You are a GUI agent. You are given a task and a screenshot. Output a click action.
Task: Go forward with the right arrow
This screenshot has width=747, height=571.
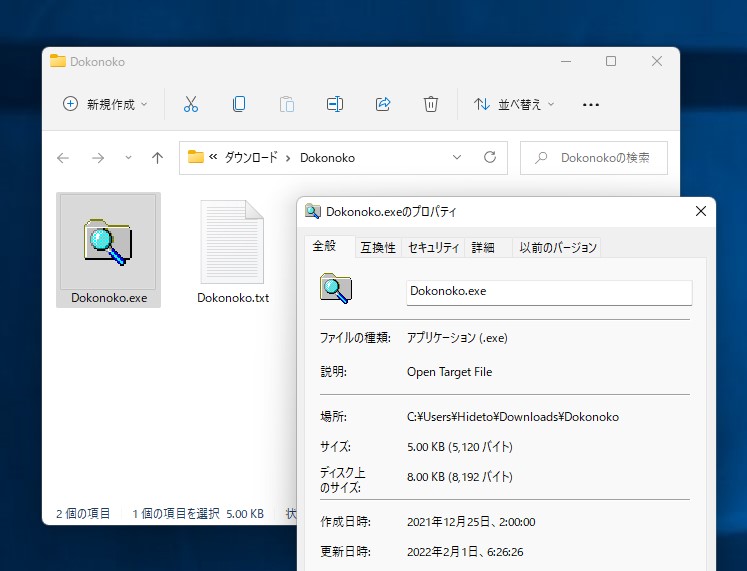click(x=98, y=158)
